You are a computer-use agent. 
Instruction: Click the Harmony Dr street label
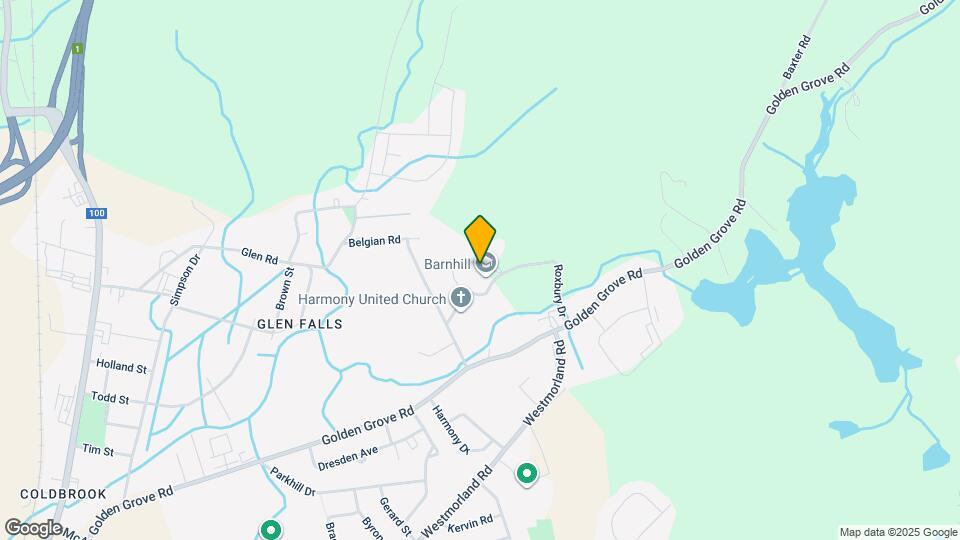pos(451,430)
